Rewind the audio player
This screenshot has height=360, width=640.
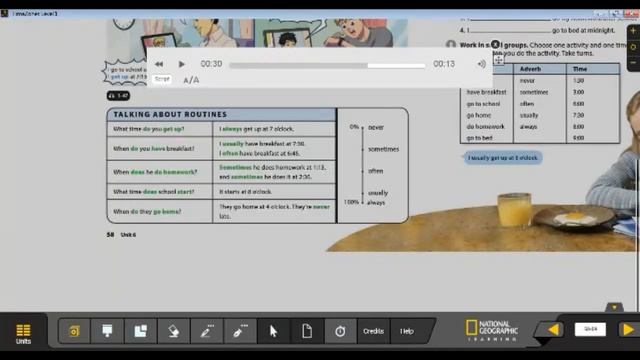tap(159, 64)
